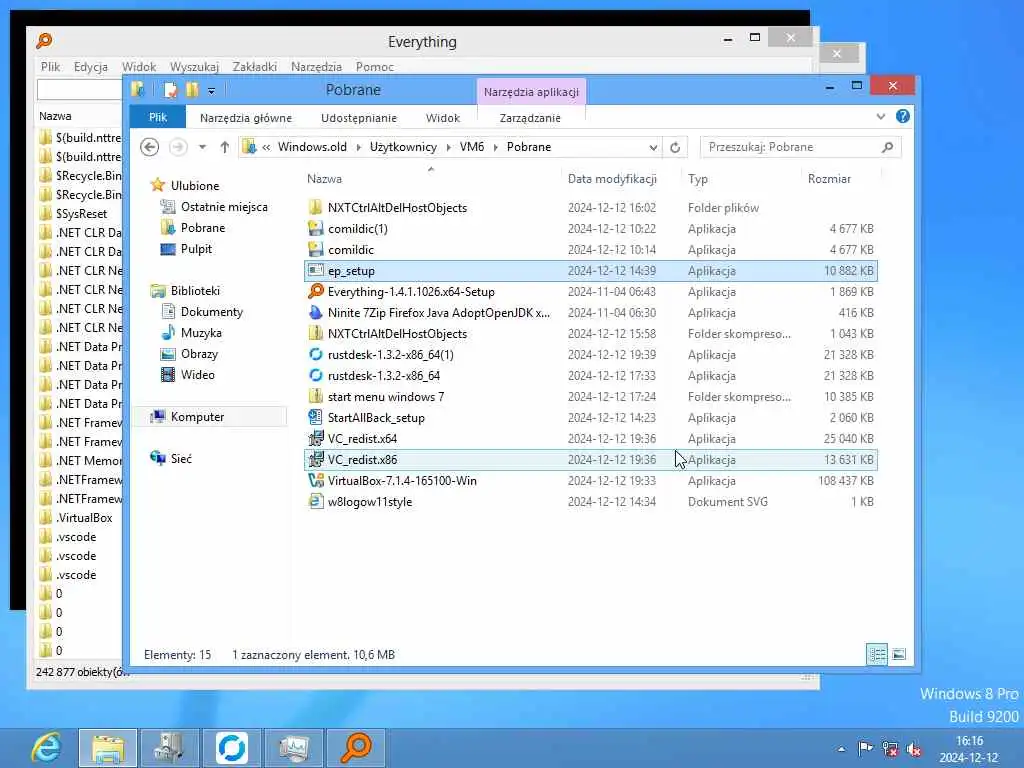This screenshot has width=1024, height=768.
Task: Click the Windows.old breadcrumb segment
Action: point(312,147)
